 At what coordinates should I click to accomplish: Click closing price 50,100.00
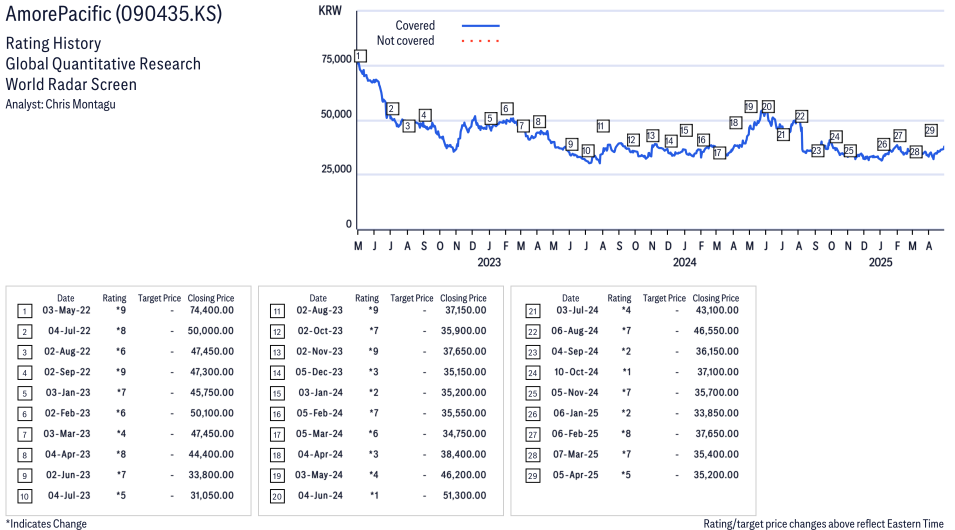coord(211,413)
